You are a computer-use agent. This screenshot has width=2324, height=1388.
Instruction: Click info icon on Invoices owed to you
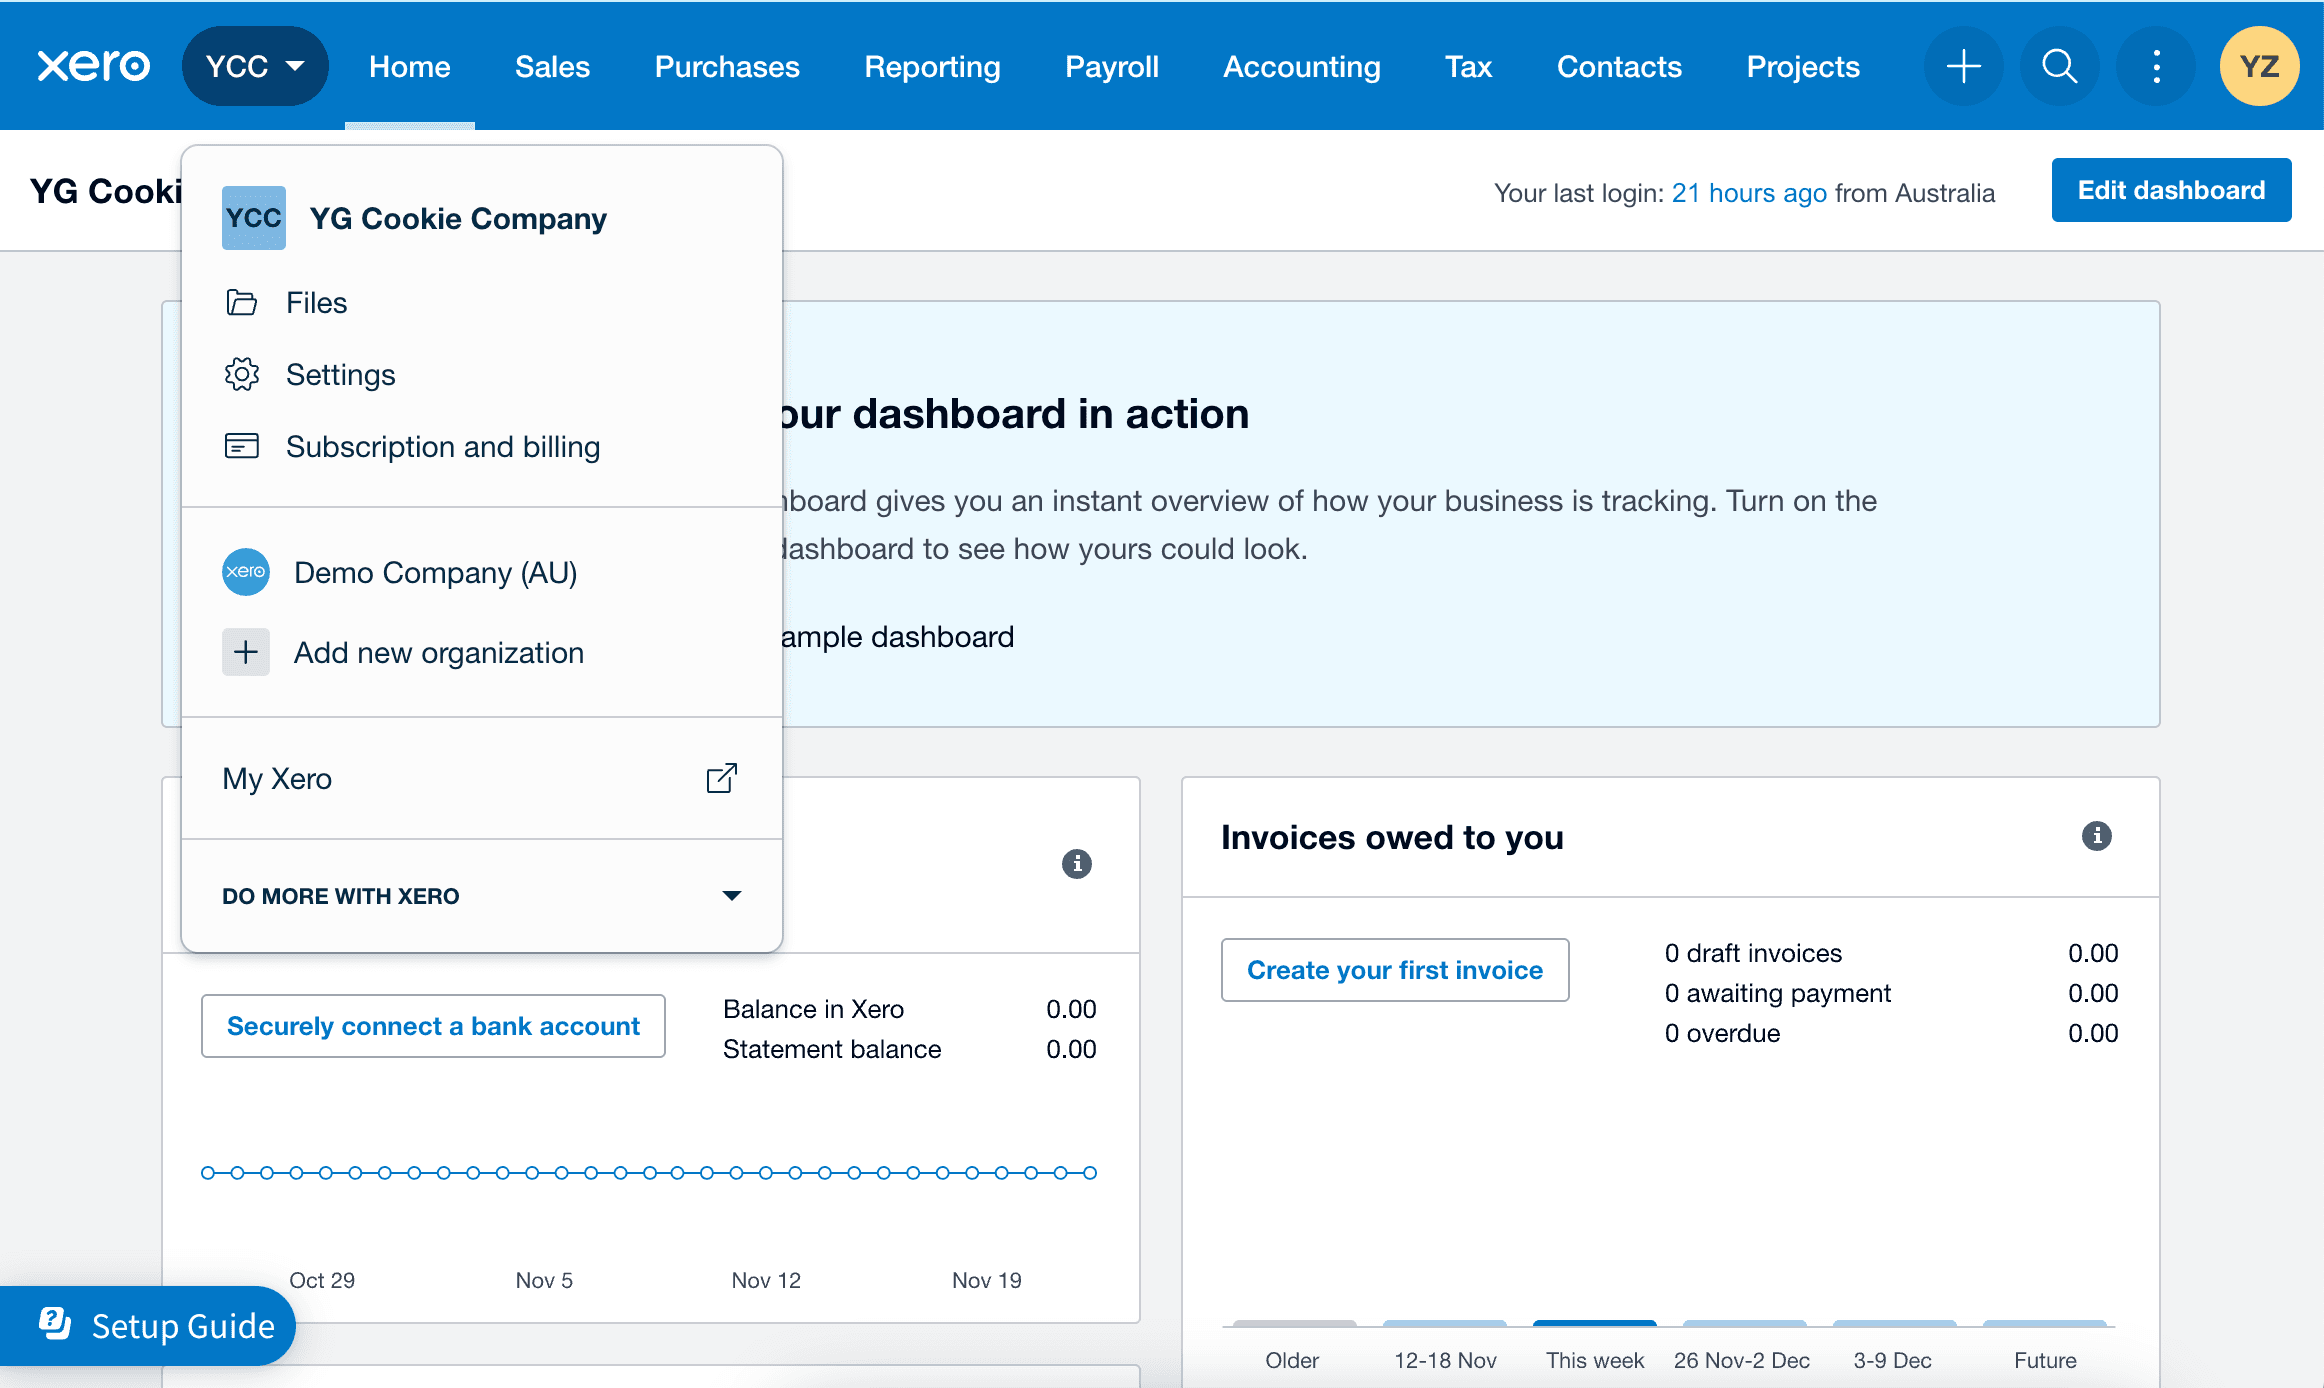(x=2096, y=836)
